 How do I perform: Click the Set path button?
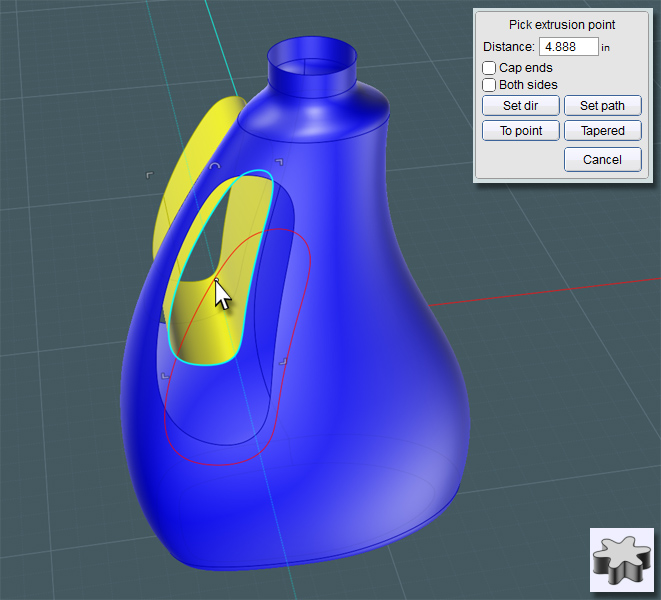point(602,105)
